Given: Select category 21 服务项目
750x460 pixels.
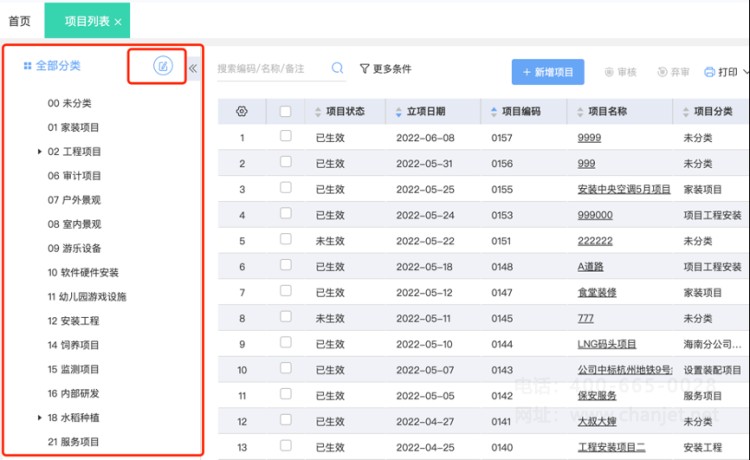Looking at the screenshot, I should tap(73, 442).
